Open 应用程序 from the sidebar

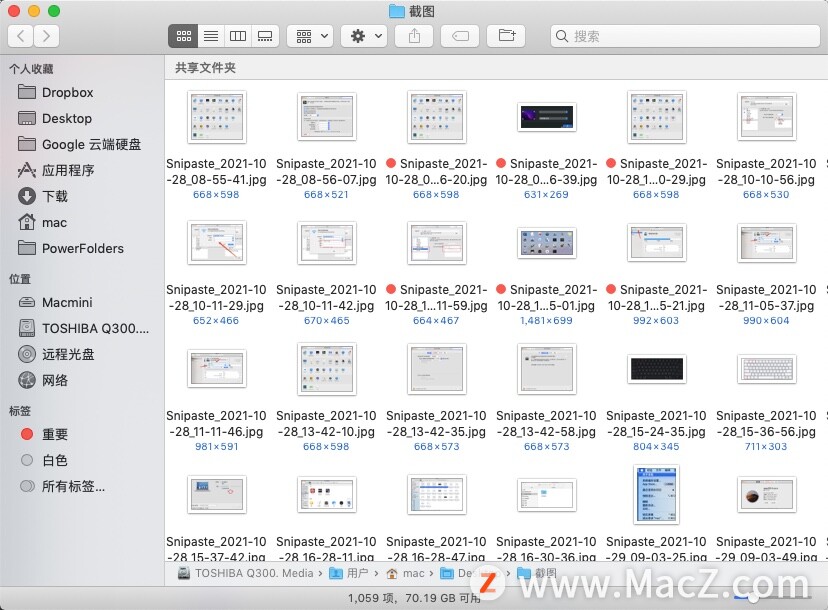point(68,170)
